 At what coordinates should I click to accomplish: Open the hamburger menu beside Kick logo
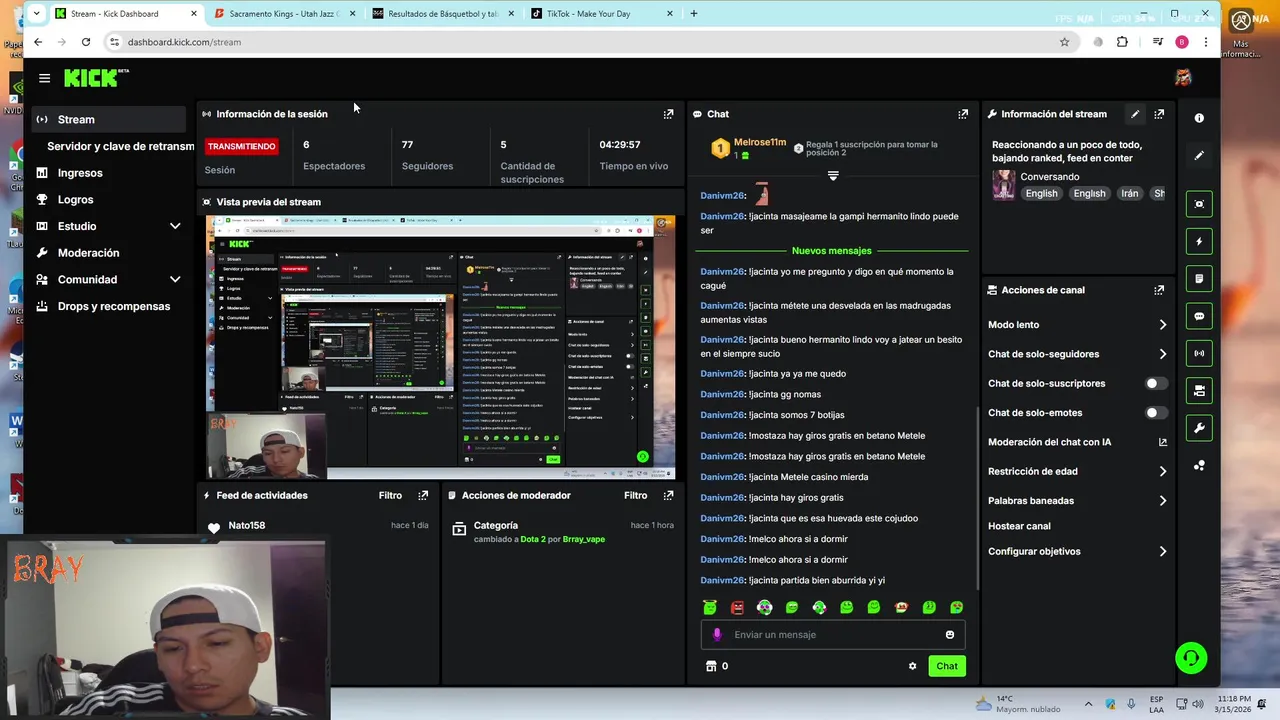point(44,78)
